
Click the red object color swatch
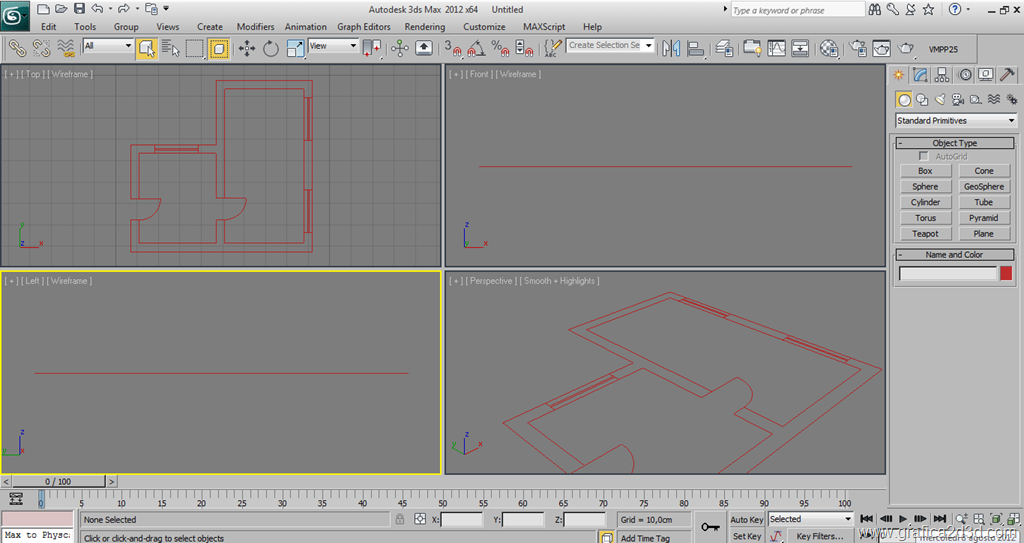click(x=1006, y=273)
